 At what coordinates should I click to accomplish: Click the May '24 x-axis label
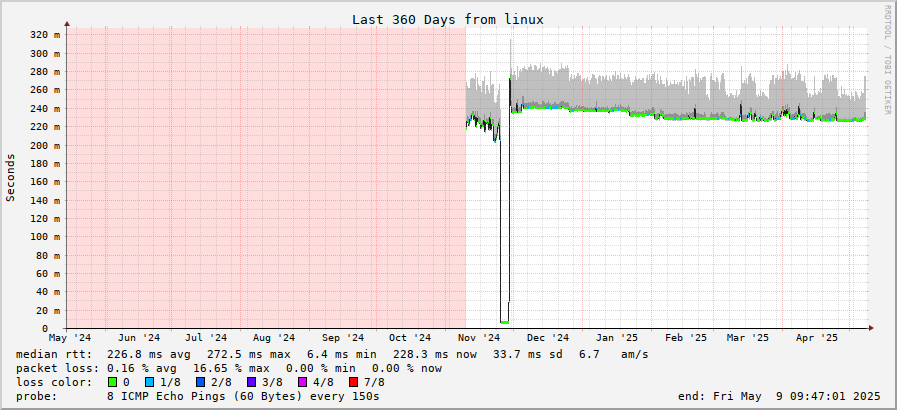click(69, 338)
